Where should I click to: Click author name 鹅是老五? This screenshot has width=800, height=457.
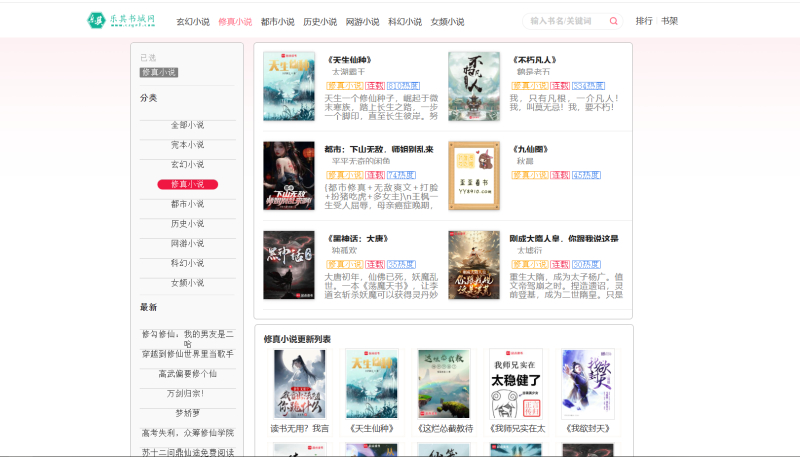tap(534, 72)
